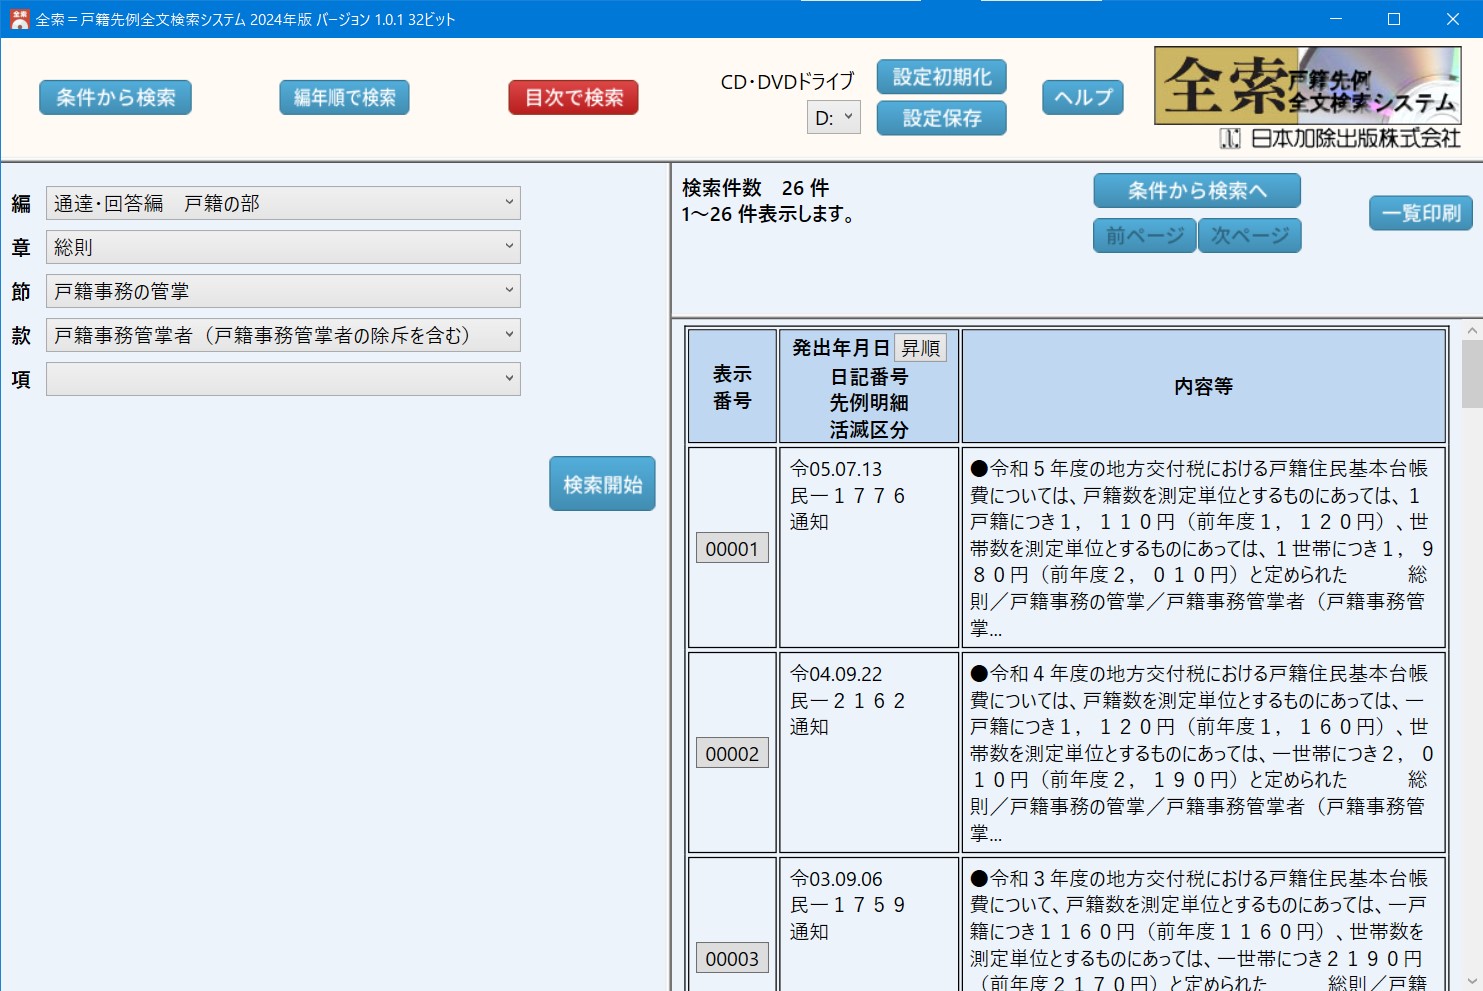
Task: Open the ヘルプ help button
Action: click(1083, 98)
